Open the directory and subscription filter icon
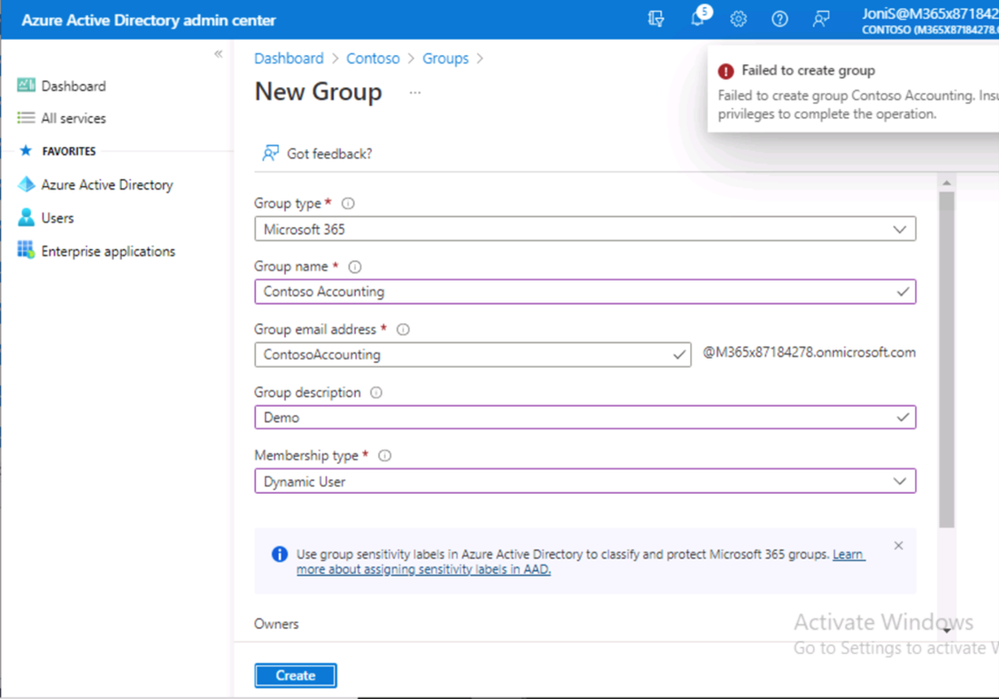 point(656,19)
